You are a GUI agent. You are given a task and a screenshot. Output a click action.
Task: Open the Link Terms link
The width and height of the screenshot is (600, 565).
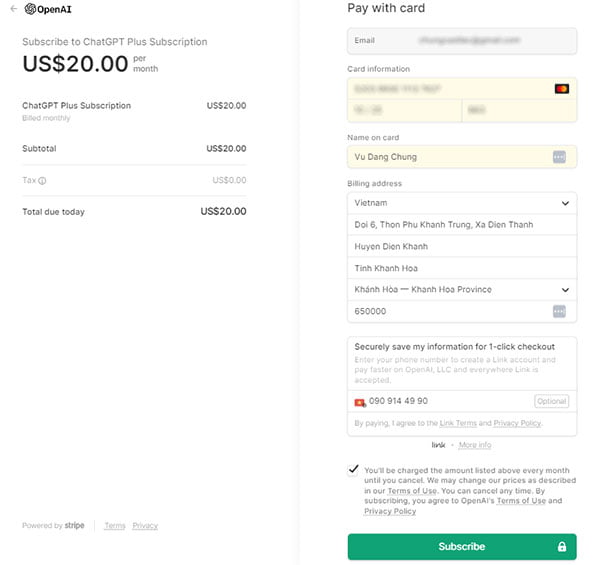458,423
